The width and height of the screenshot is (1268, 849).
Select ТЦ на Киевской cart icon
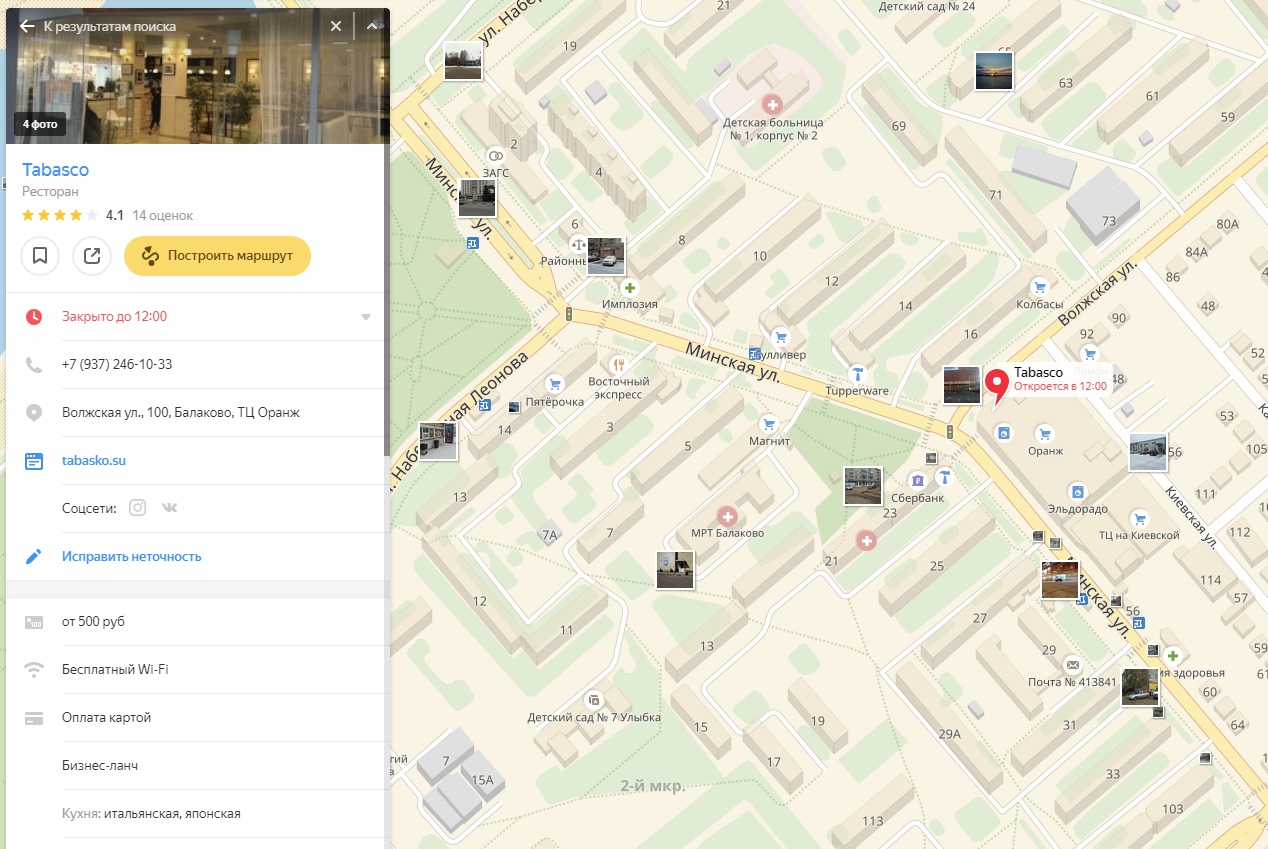click(x=1139, y=518)
